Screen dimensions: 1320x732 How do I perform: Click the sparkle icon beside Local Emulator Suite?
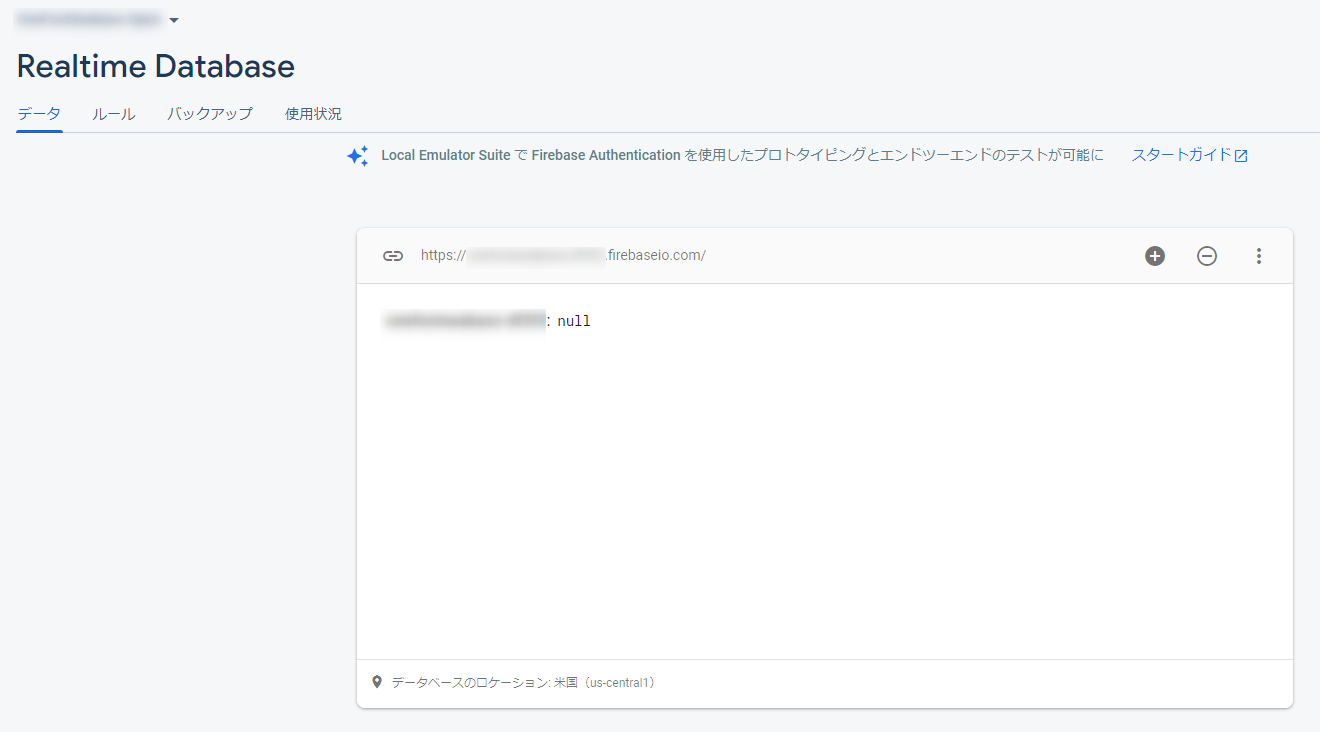pos(358,156)
